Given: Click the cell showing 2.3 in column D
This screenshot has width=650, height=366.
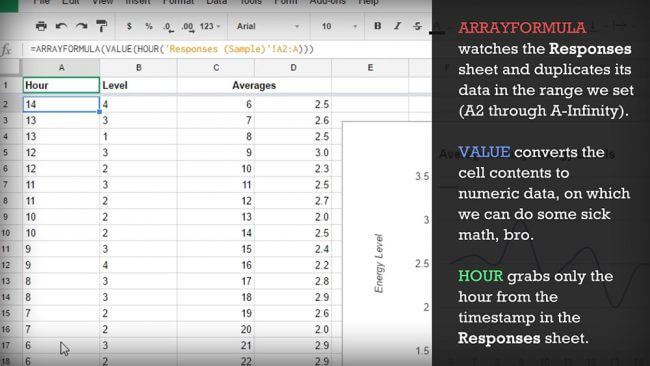Looking at the screenshot, I should coord(293,169).
